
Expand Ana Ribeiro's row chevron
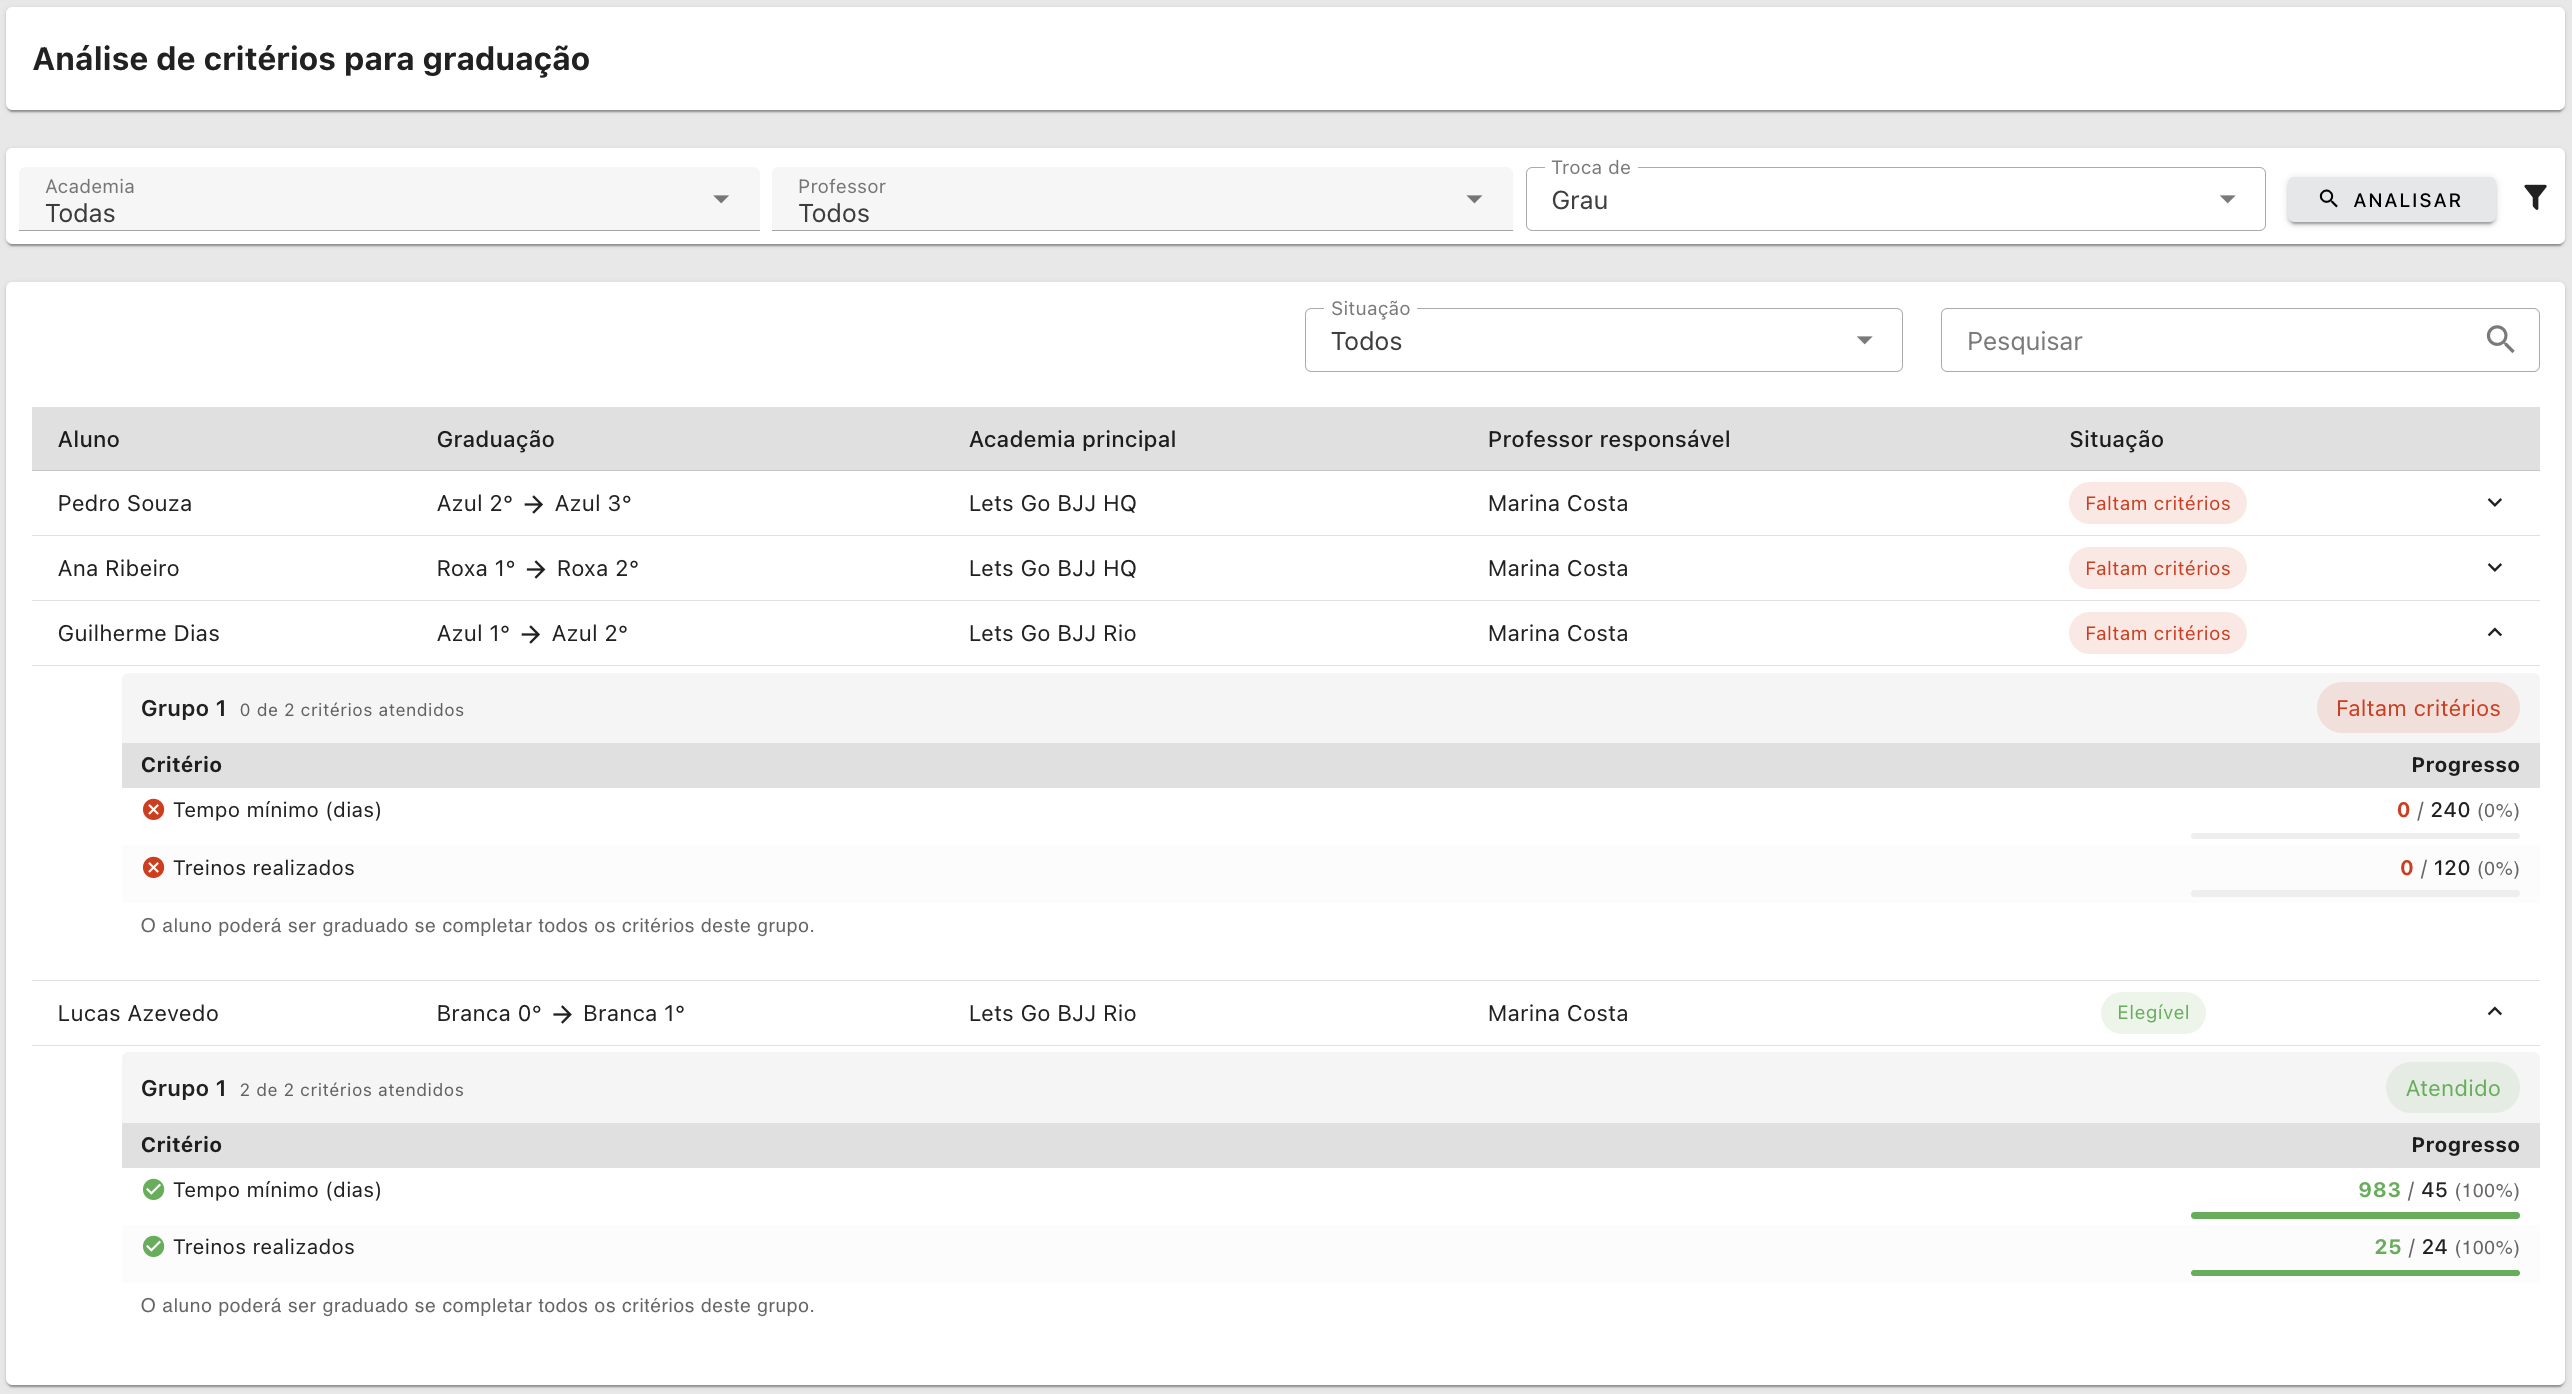pyautogui.click(x=2494, y=568)
